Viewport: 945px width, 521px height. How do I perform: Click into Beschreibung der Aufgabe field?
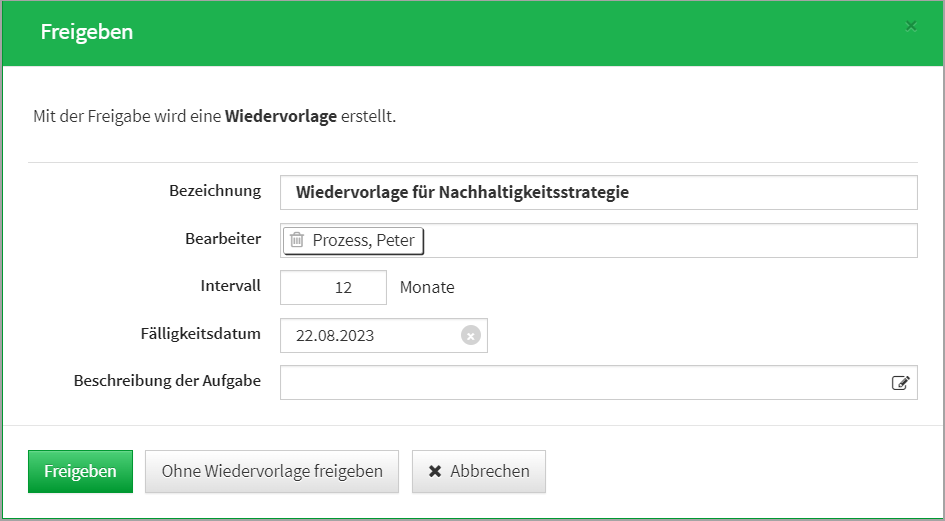click(580, 382)
